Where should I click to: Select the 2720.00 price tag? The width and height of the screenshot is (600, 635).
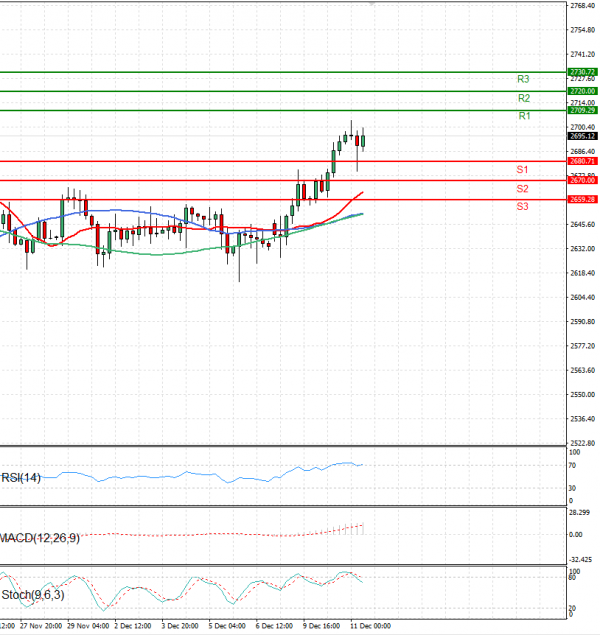pyautogui.click(x=583, y=91)
